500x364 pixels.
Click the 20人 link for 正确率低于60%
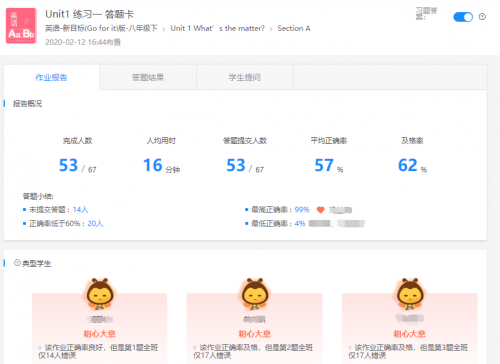point(95,223)
